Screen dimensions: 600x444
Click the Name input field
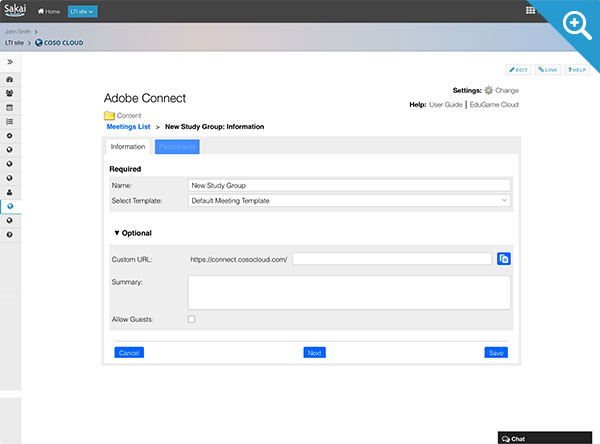[349, 185]
